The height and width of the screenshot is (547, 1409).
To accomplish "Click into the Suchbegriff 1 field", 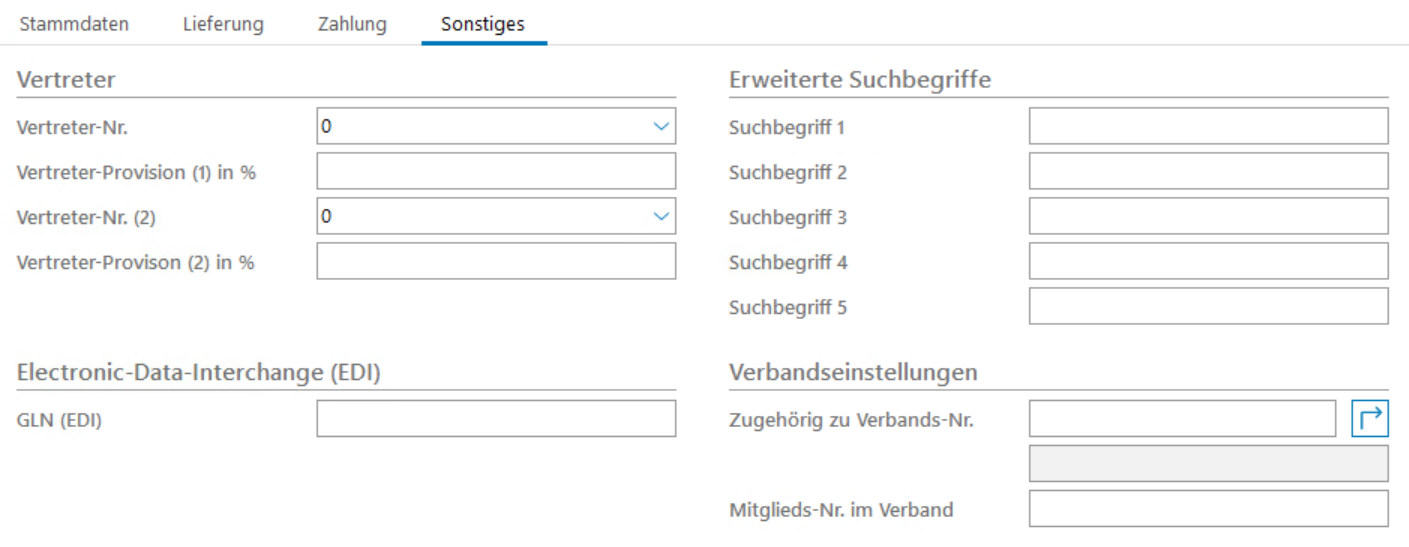I will tap(1208, 127).
